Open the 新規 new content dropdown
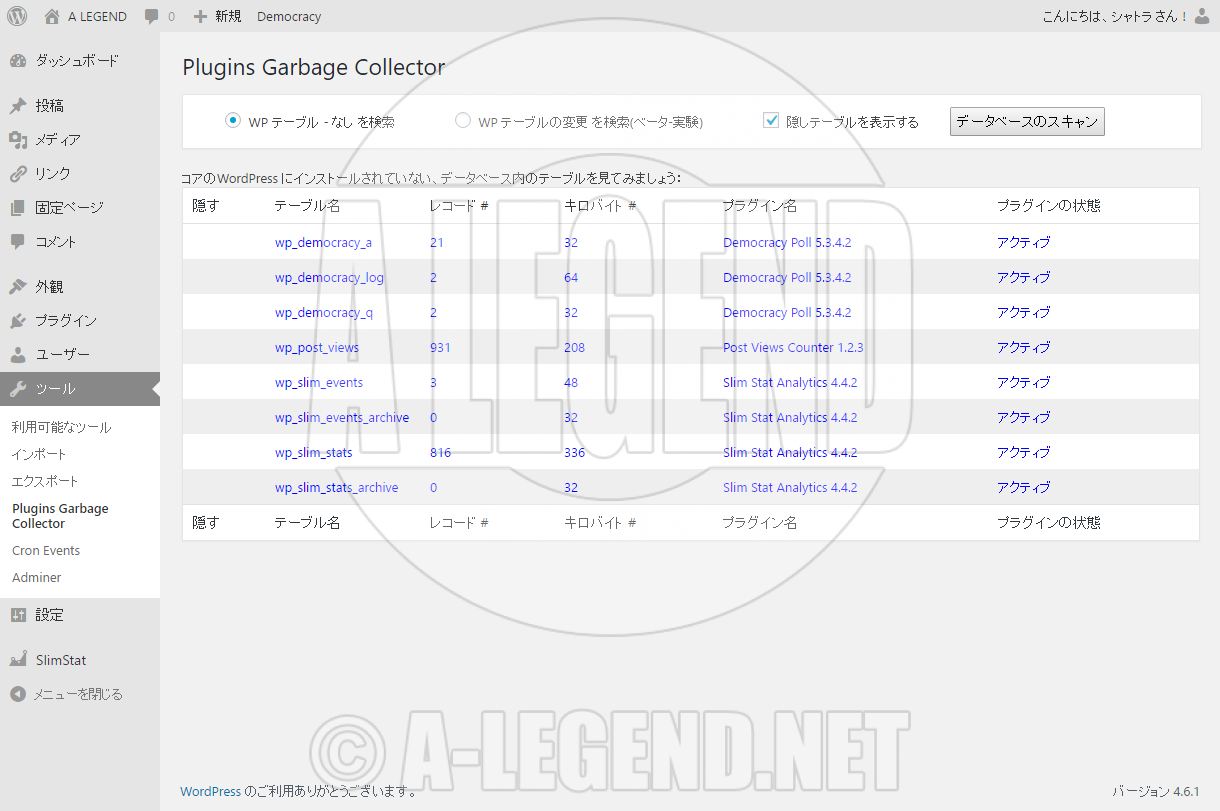The image size is (1220, 811). [218, 16]
